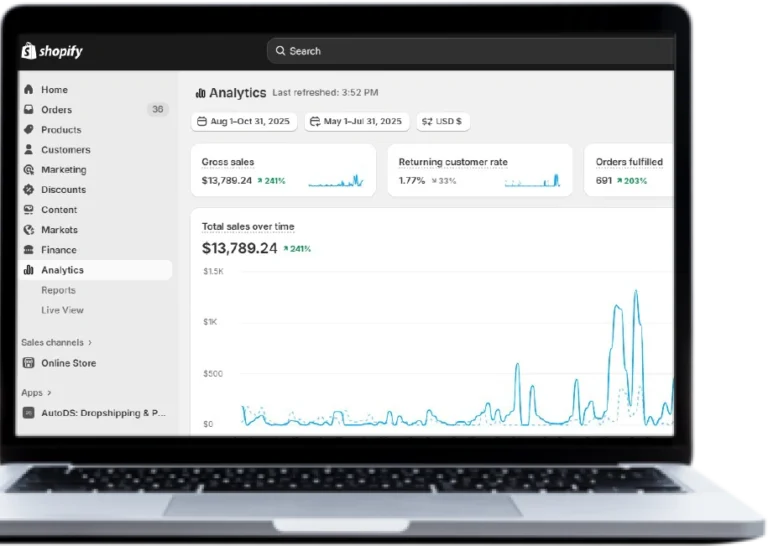Open Orders via its inbox icon
The width and height of the screenshot is (768, 546).
(x=29, y=110)
